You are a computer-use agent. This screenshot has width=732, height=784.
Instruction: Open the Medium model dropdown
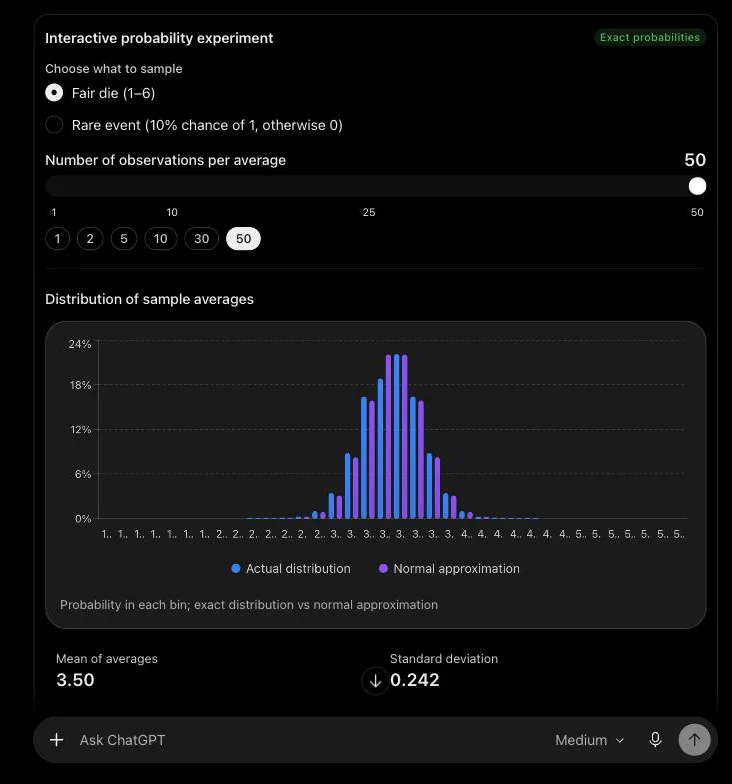[x=590, y=740]
